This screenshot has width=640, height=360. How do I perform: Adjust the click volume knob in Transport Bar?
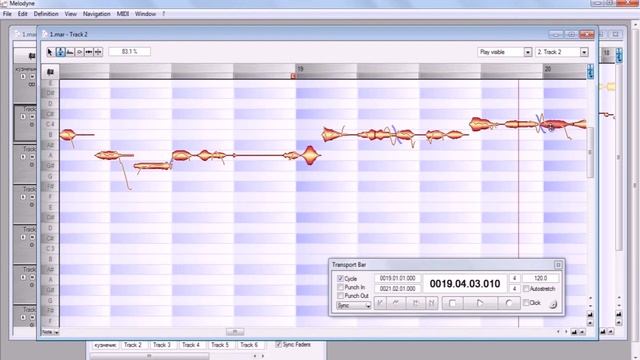pos(553,304)
